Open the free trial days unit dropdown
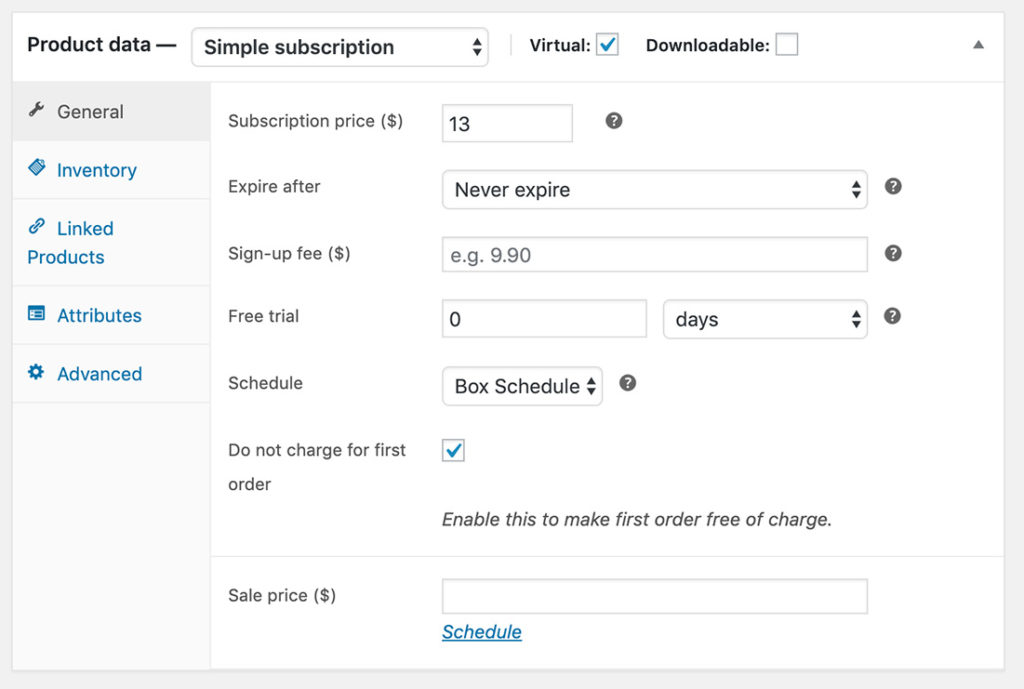 point(765,319)
